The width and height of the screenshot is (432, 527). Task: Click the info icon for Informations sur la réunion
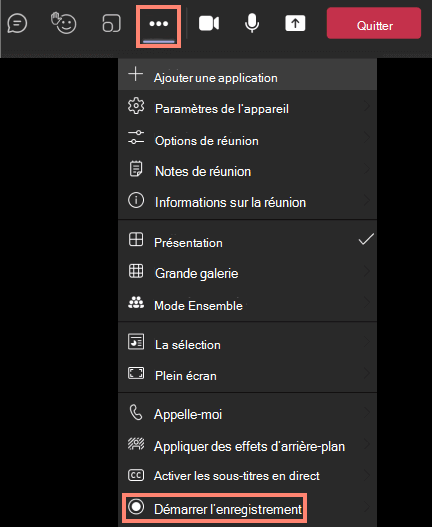pos(136,200)
